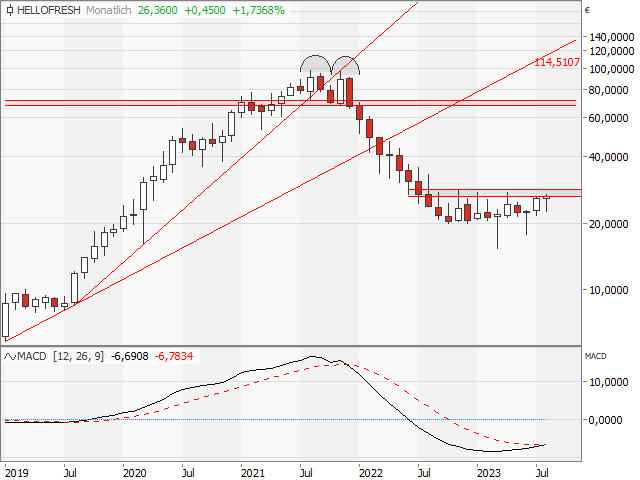Click the percent change +1,7368%
Viewport: 640px width, 480px height.
[258, 10]
